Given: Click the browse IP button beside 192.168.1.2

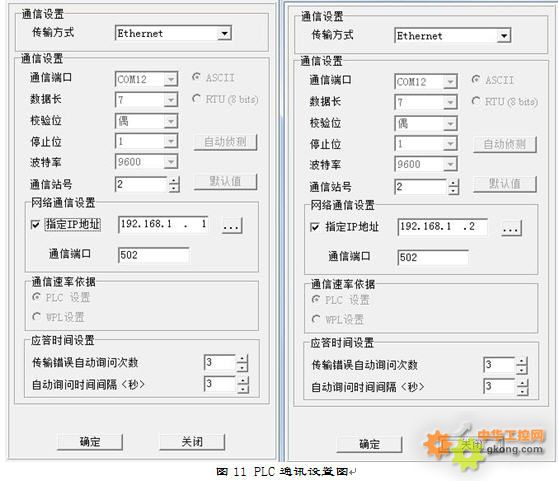Looking at the screenshot, I should point(511,228).
